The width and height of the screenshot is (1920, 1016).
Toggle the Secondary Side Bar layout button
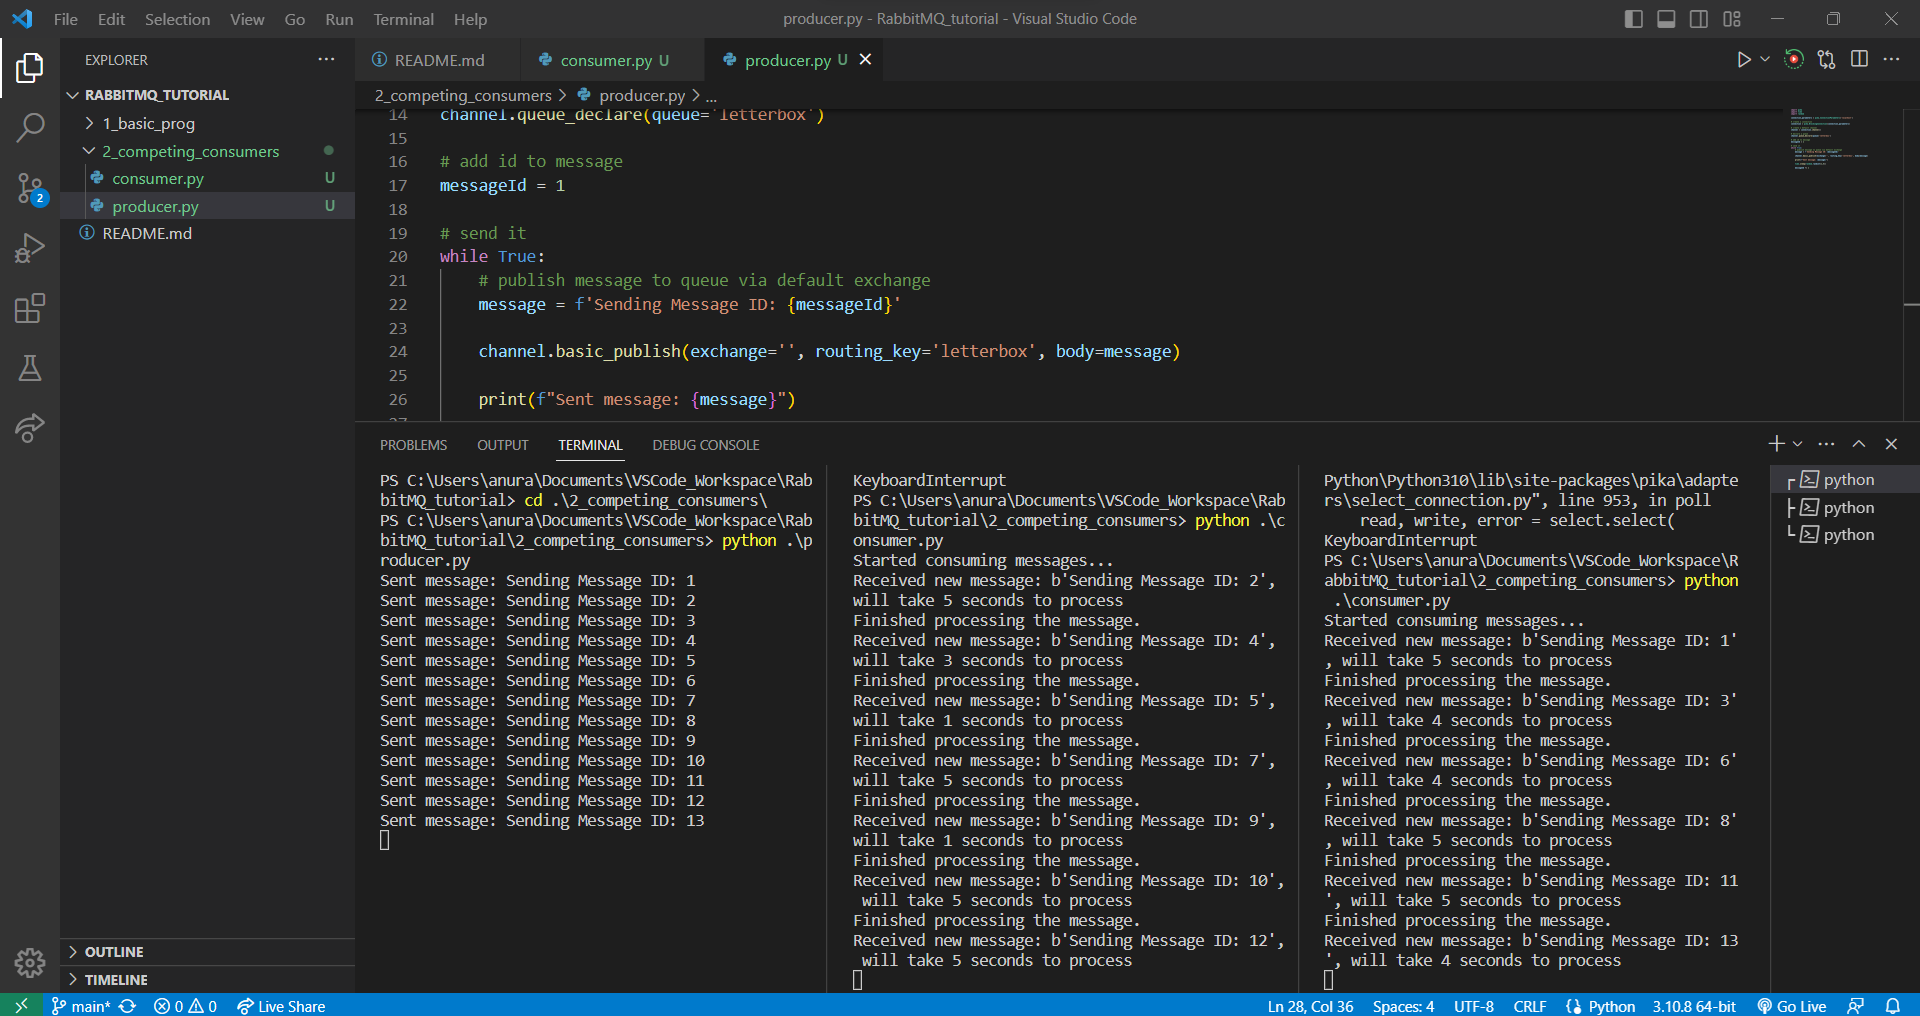click(x=1699, y=19)
